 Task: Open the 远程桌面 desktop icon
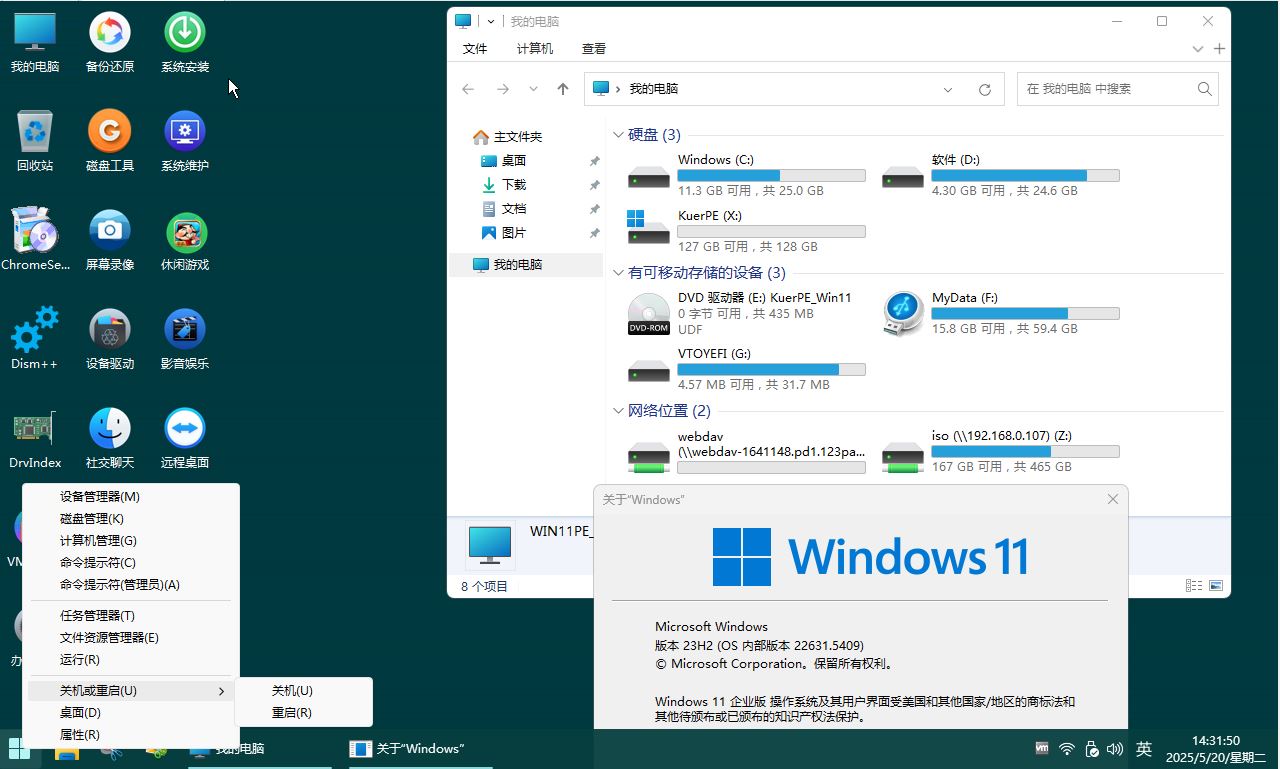click(x=185, y=439)
